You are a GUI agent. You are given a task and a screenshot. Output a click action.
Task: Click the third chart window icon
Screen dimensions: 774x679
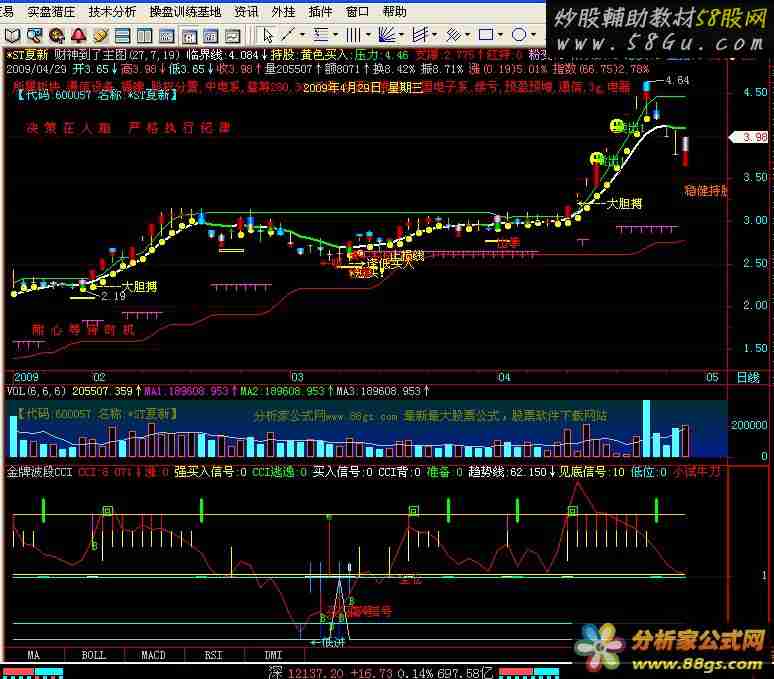[211, 36]
